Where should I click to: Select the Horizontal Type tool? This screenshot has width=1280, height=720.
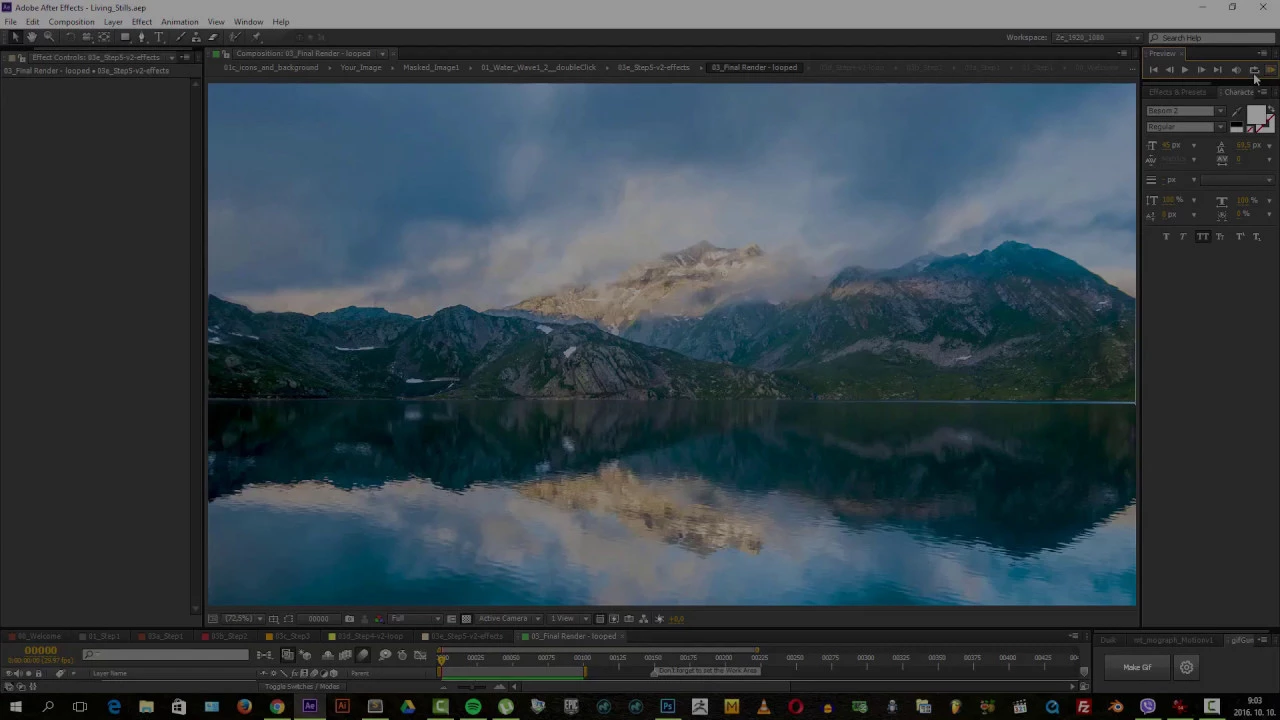[159, 37]
